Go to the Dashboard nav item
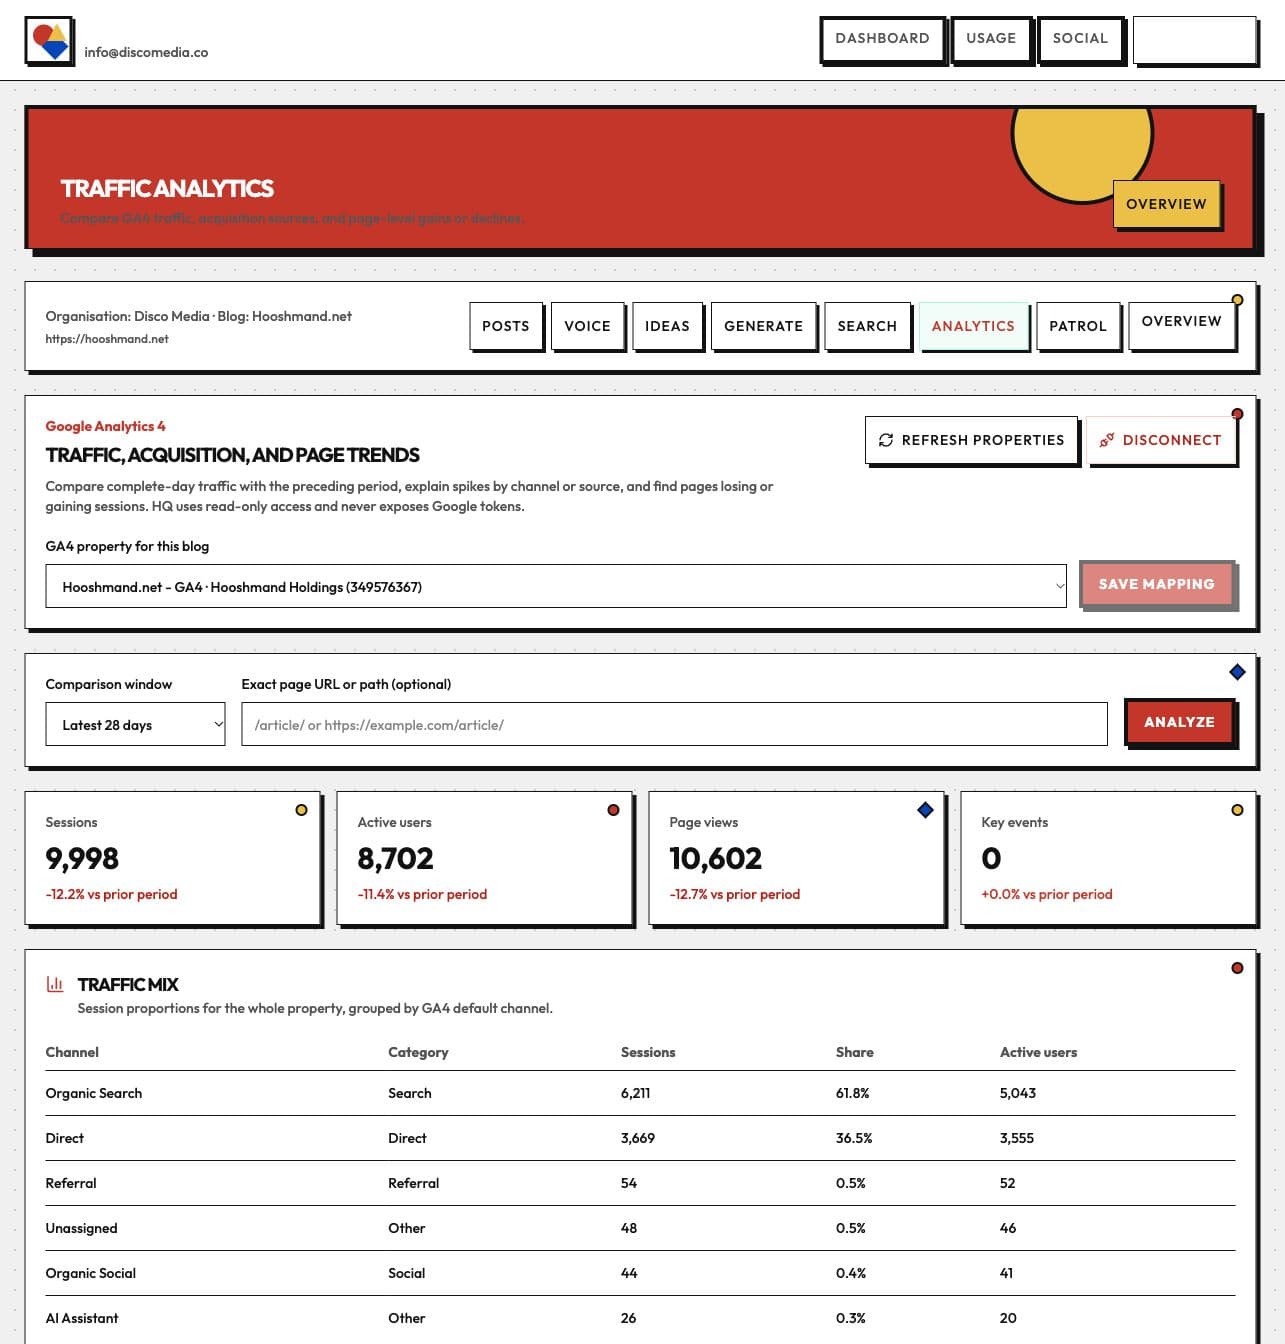This screenshot has width=1285, height=1344. click(882, 39)
